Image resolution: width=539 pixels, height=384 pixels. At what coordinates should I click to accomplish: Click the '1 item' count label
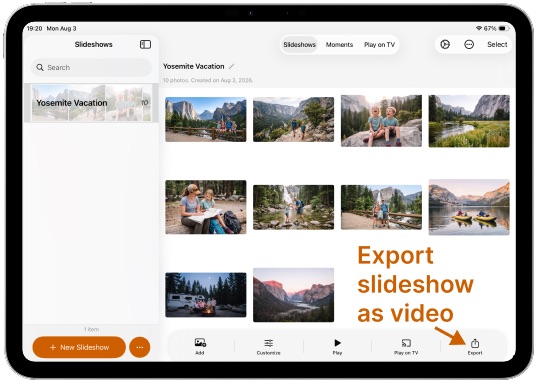(x=91, y=329)
